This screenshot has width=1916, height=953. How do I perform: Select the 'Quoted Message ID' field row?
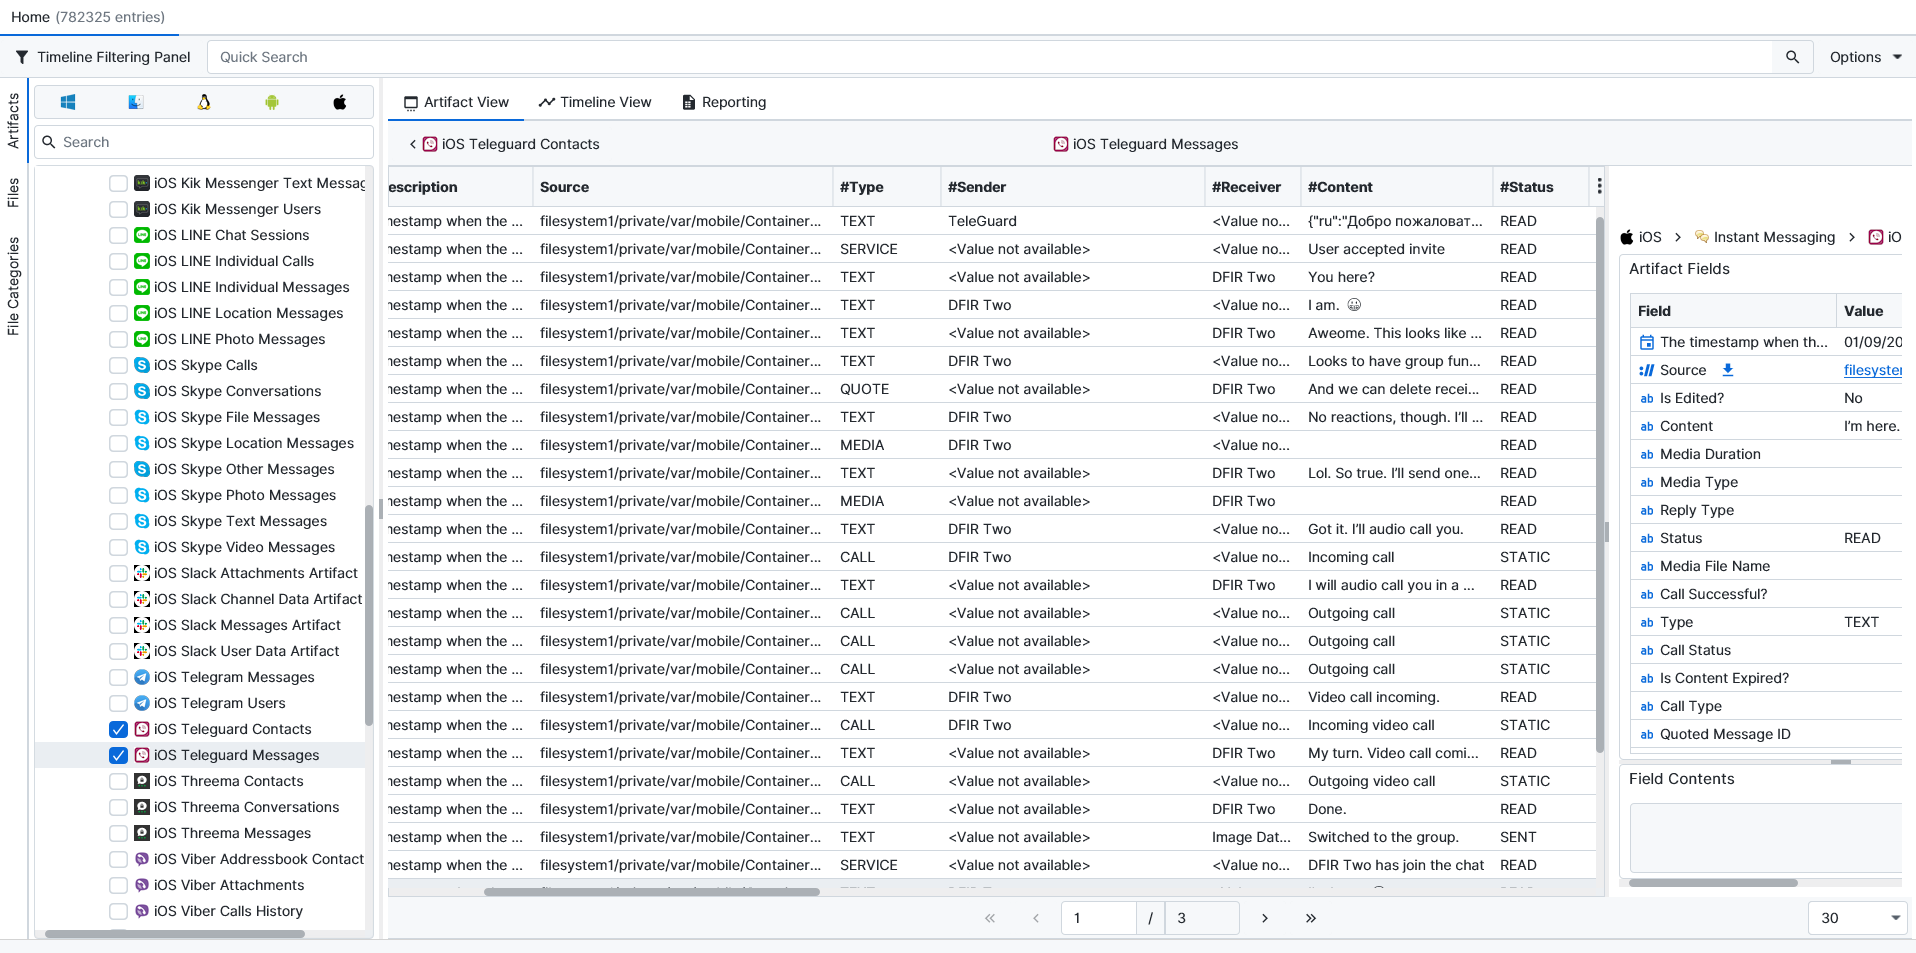[x=1766, y=734]
